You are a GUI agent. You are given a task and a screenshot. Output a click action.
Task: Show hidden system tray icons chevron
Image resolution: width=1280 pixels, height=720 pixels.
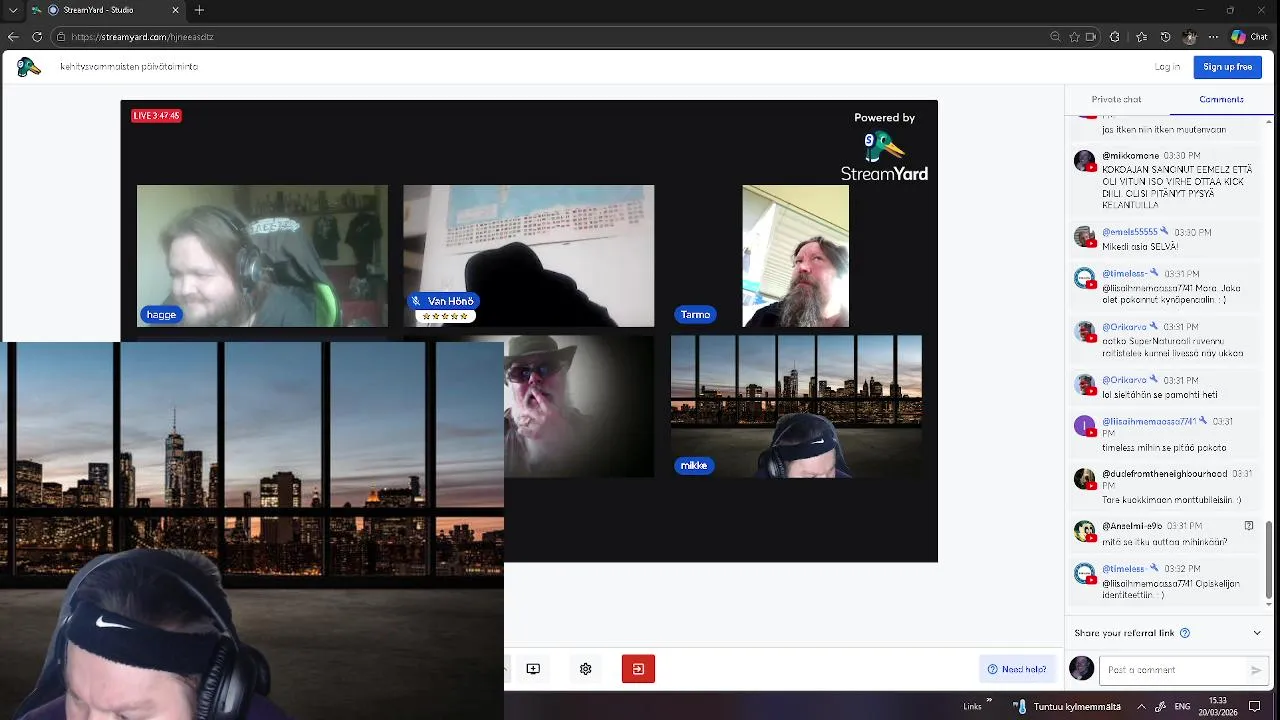pyautogui.click(x=1141, y=706)
